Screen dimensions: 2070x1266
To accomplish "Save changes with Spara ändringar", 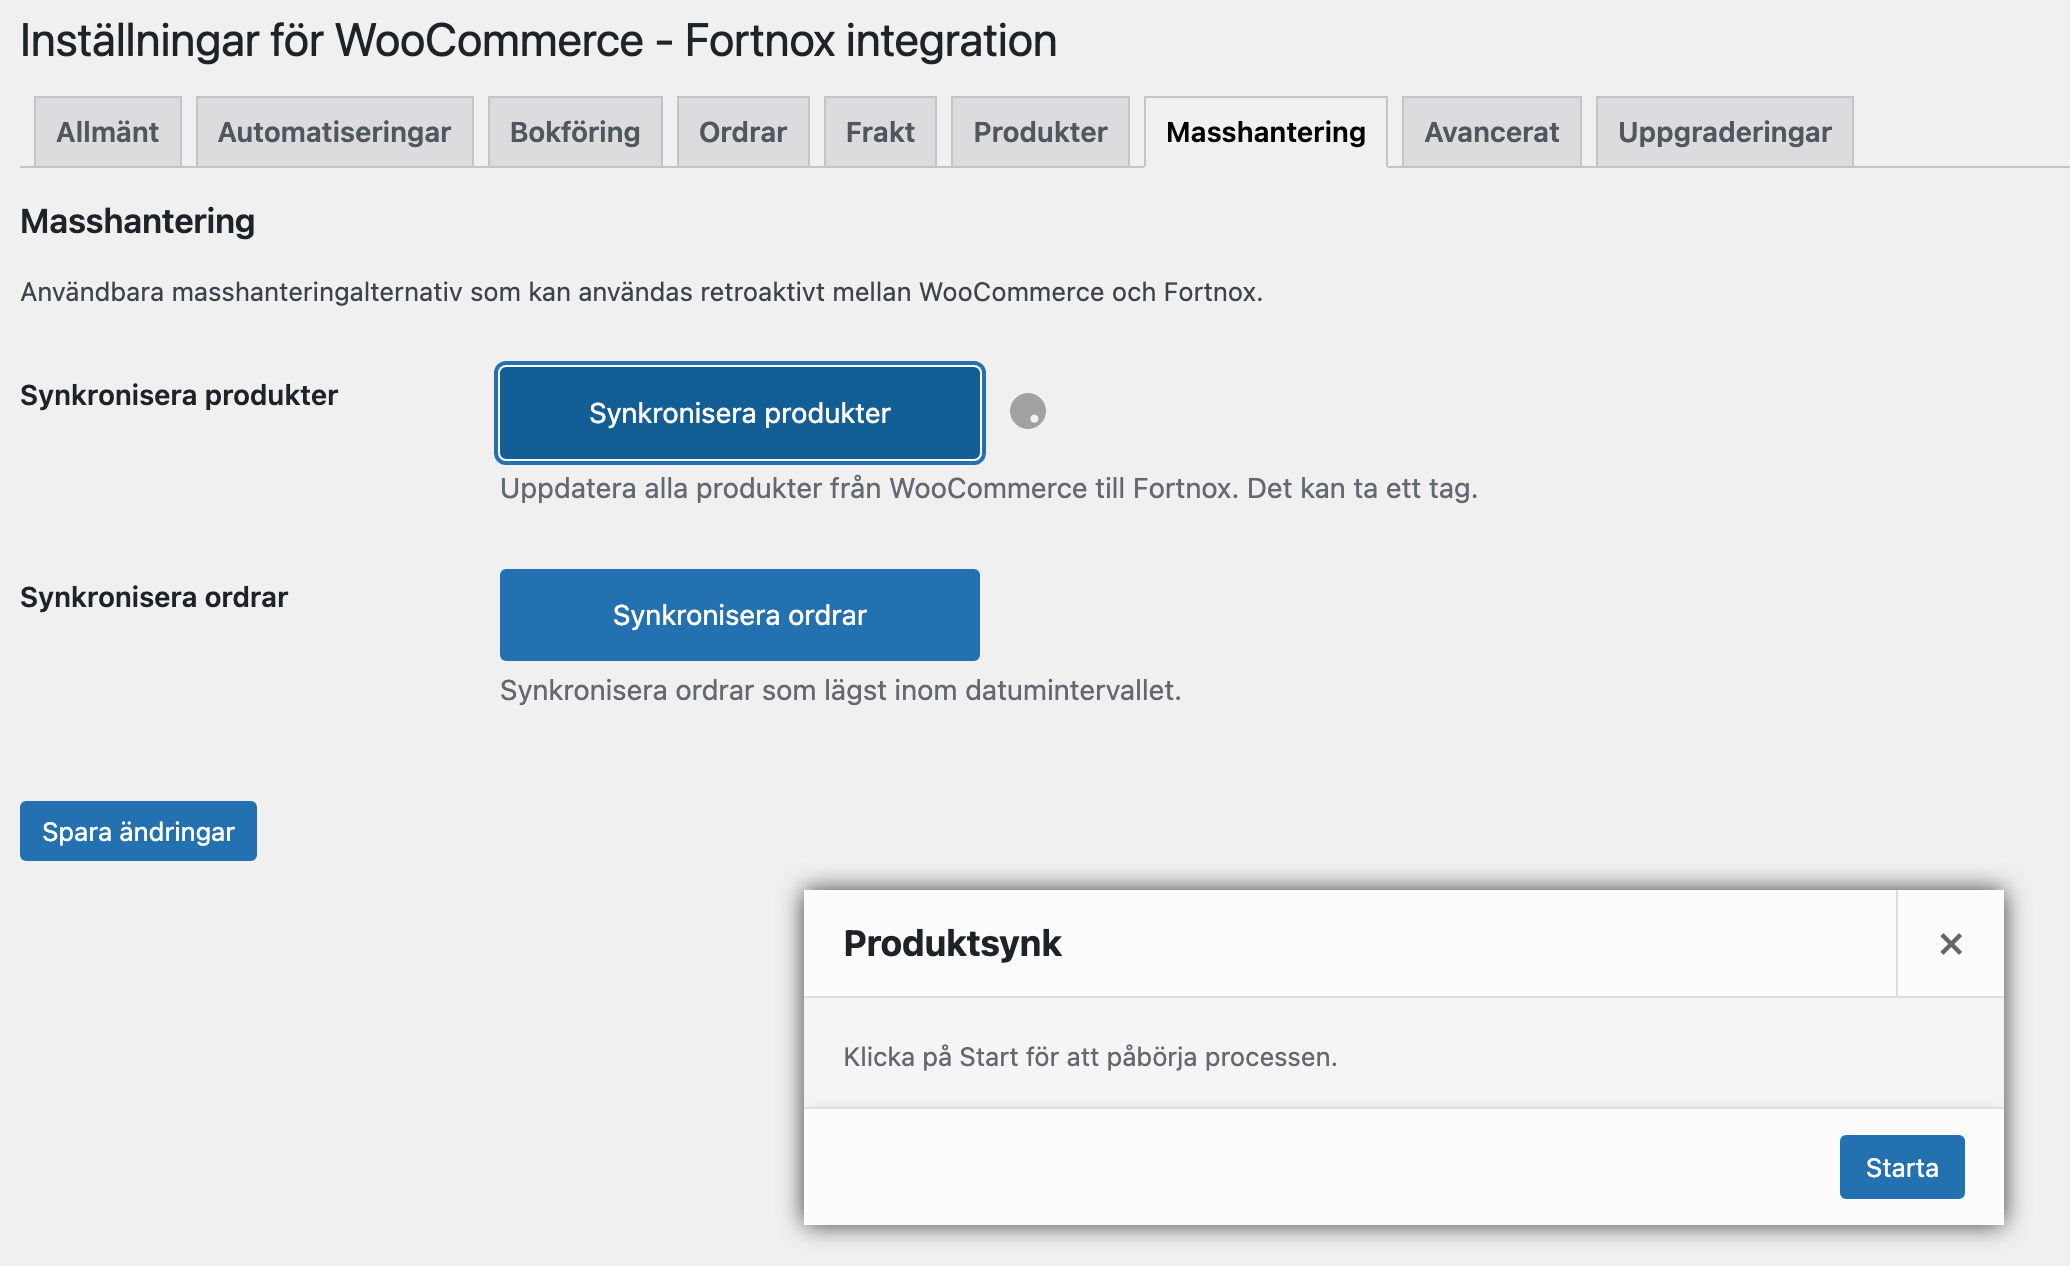I will (x=137, y=831).
